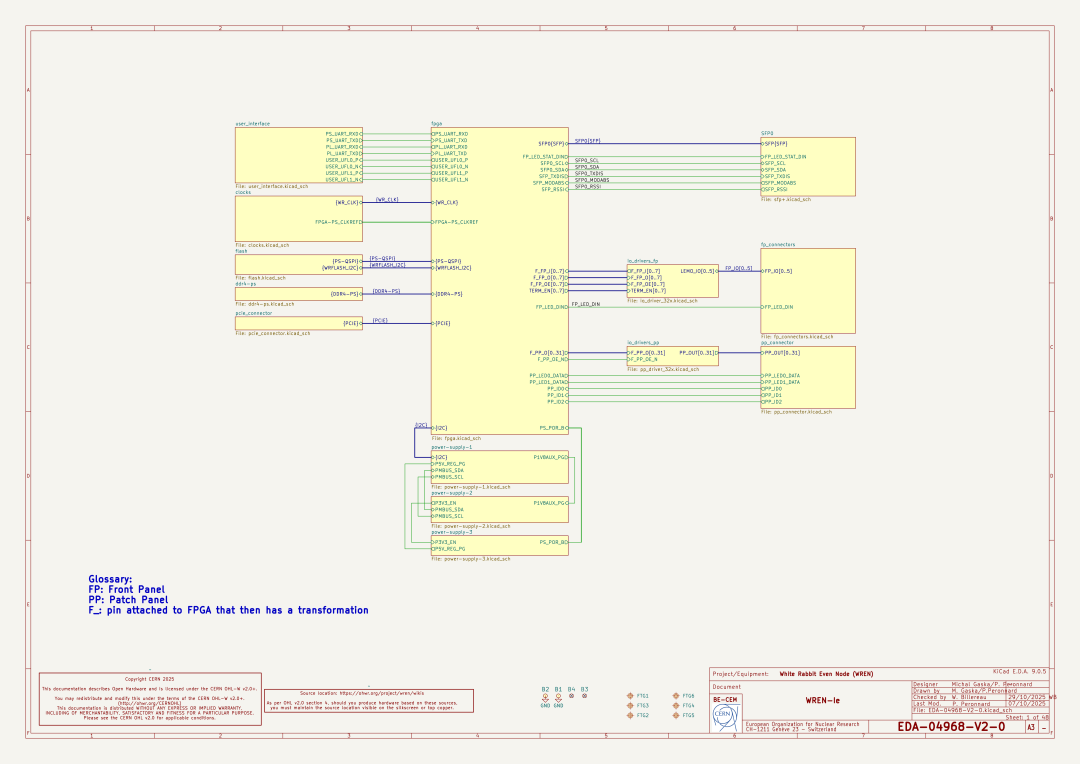Viewport: 1080px width, 764px height.
Task: Click the PS_UART_RXD pin in user_interface sheet
Action: 342,134
